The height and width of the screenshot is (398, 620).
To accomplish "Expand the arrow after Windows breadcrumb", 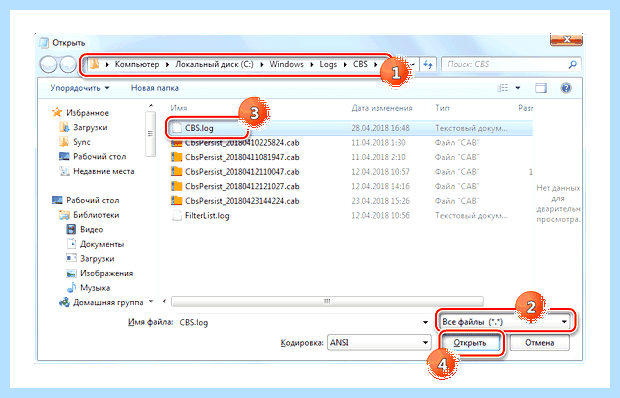I will [311, 64].
